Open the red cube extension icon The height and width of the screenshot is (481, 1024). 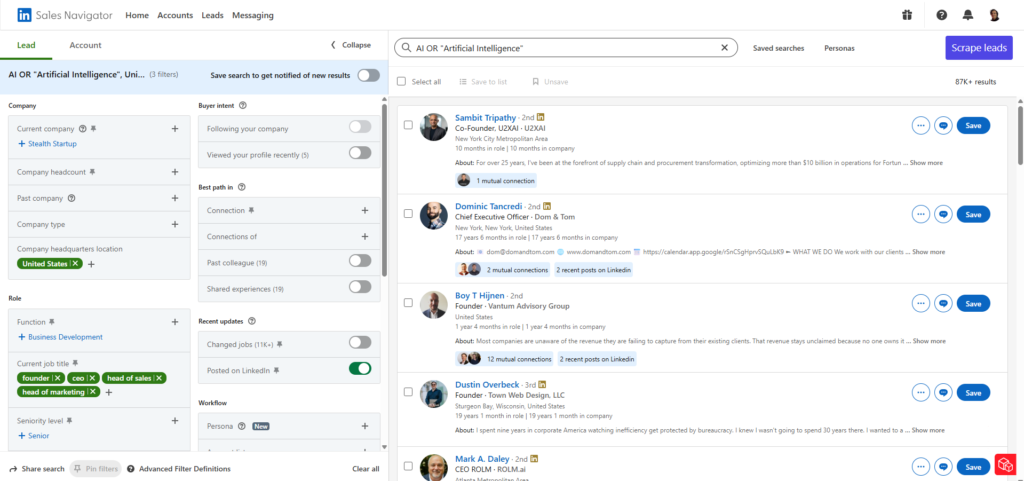(1005, 464)
